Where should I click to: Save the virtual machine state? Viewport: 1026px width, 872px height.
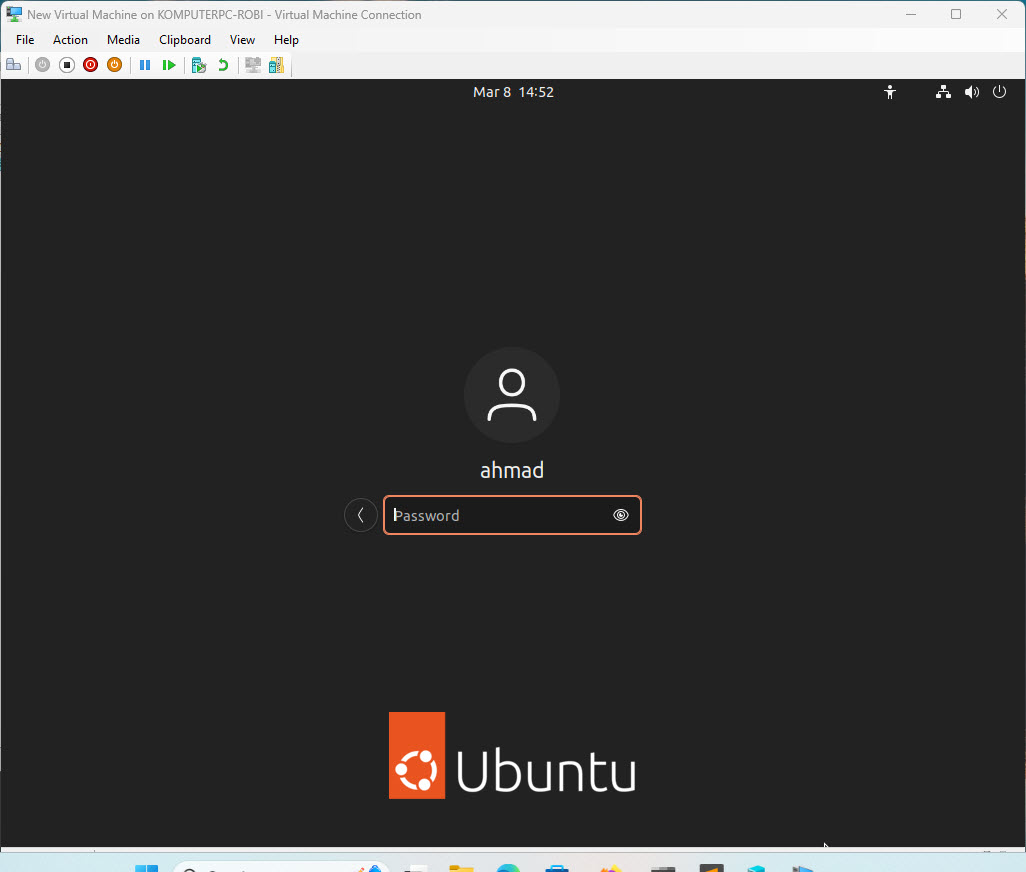pos(114,64)
